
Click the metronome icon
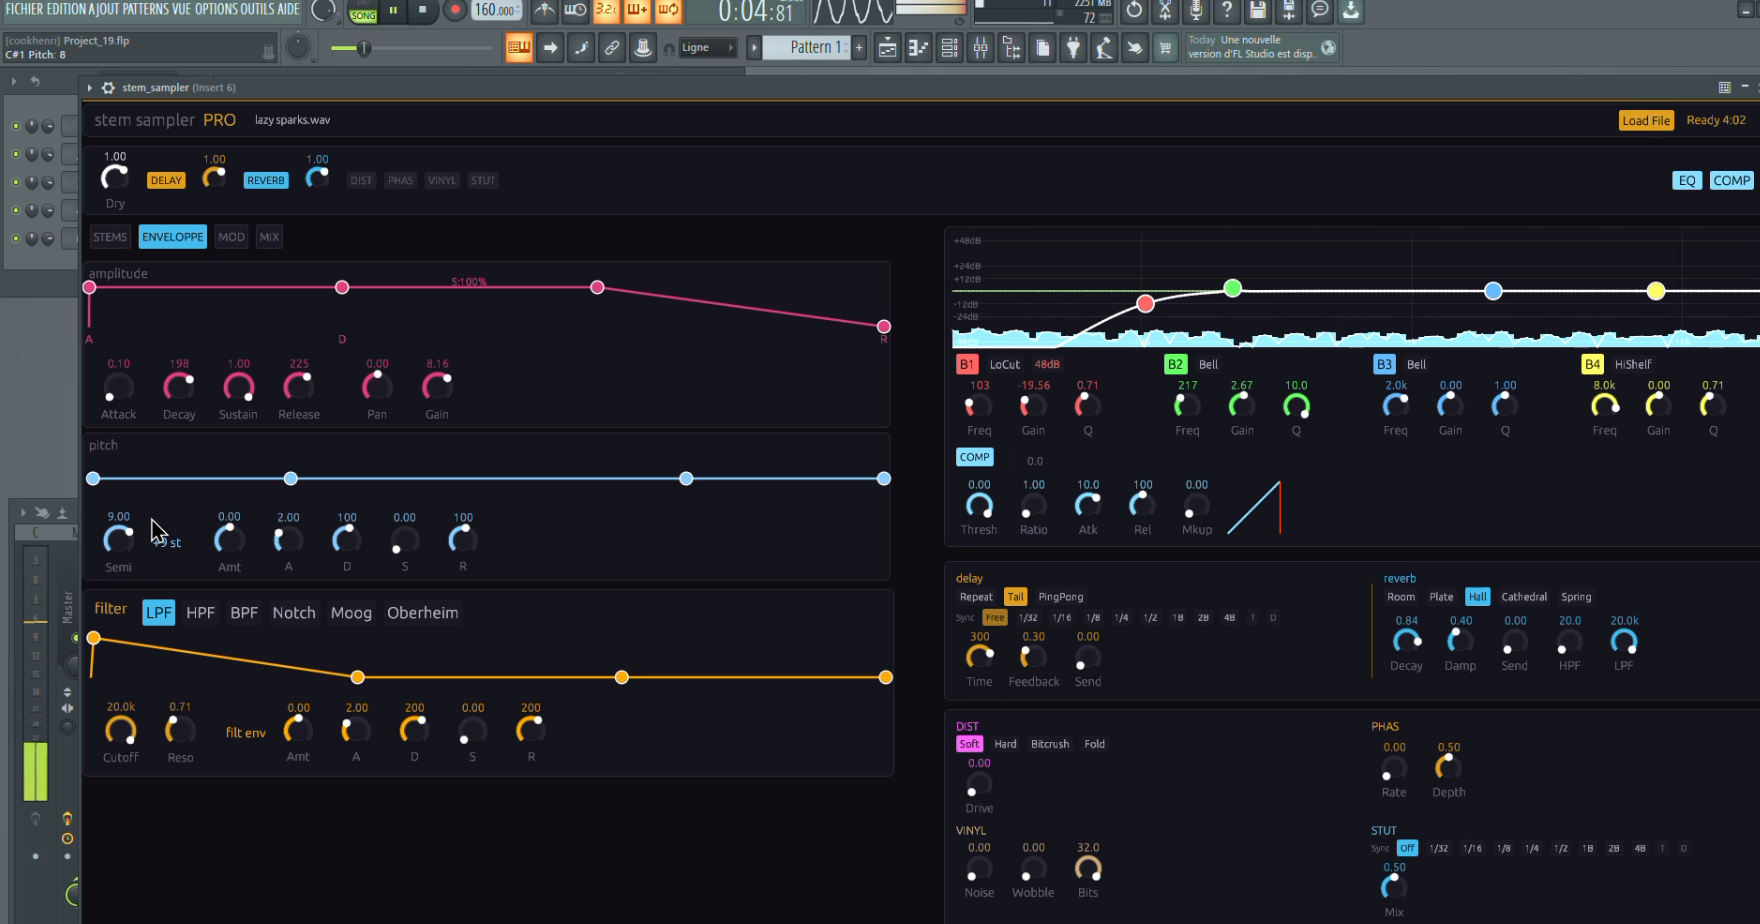pyautogui.click(x=544, y=11)
